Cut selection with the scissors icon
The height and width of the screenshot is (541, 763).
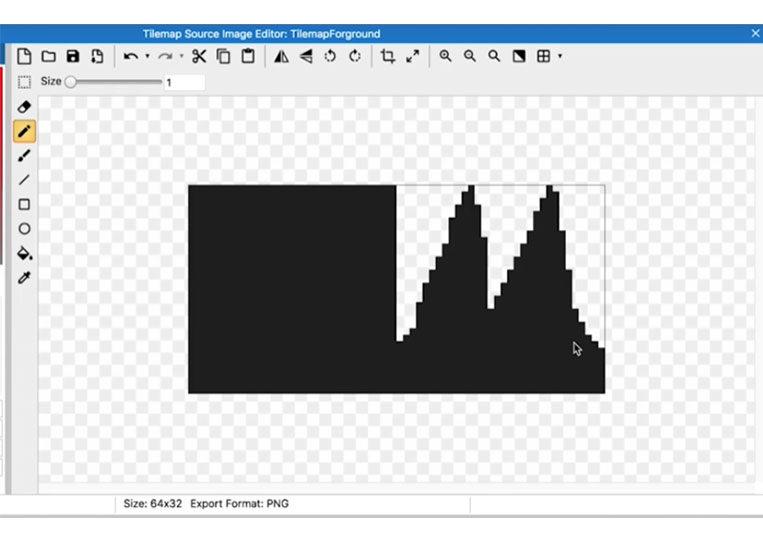(199, 56)
